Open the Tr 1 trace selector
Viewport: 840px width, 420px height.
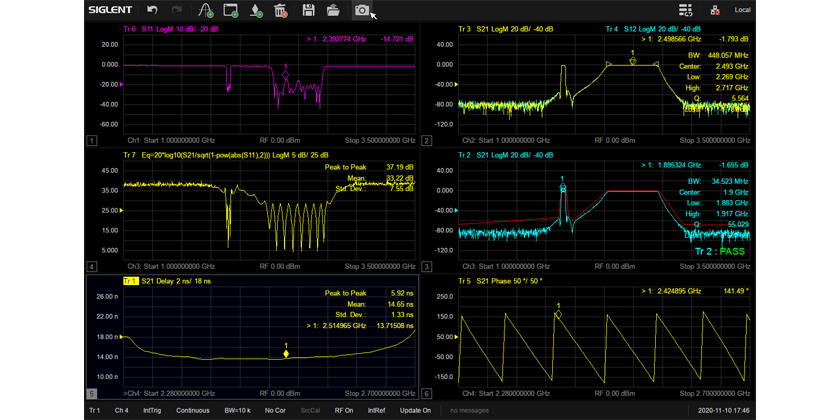94,410
